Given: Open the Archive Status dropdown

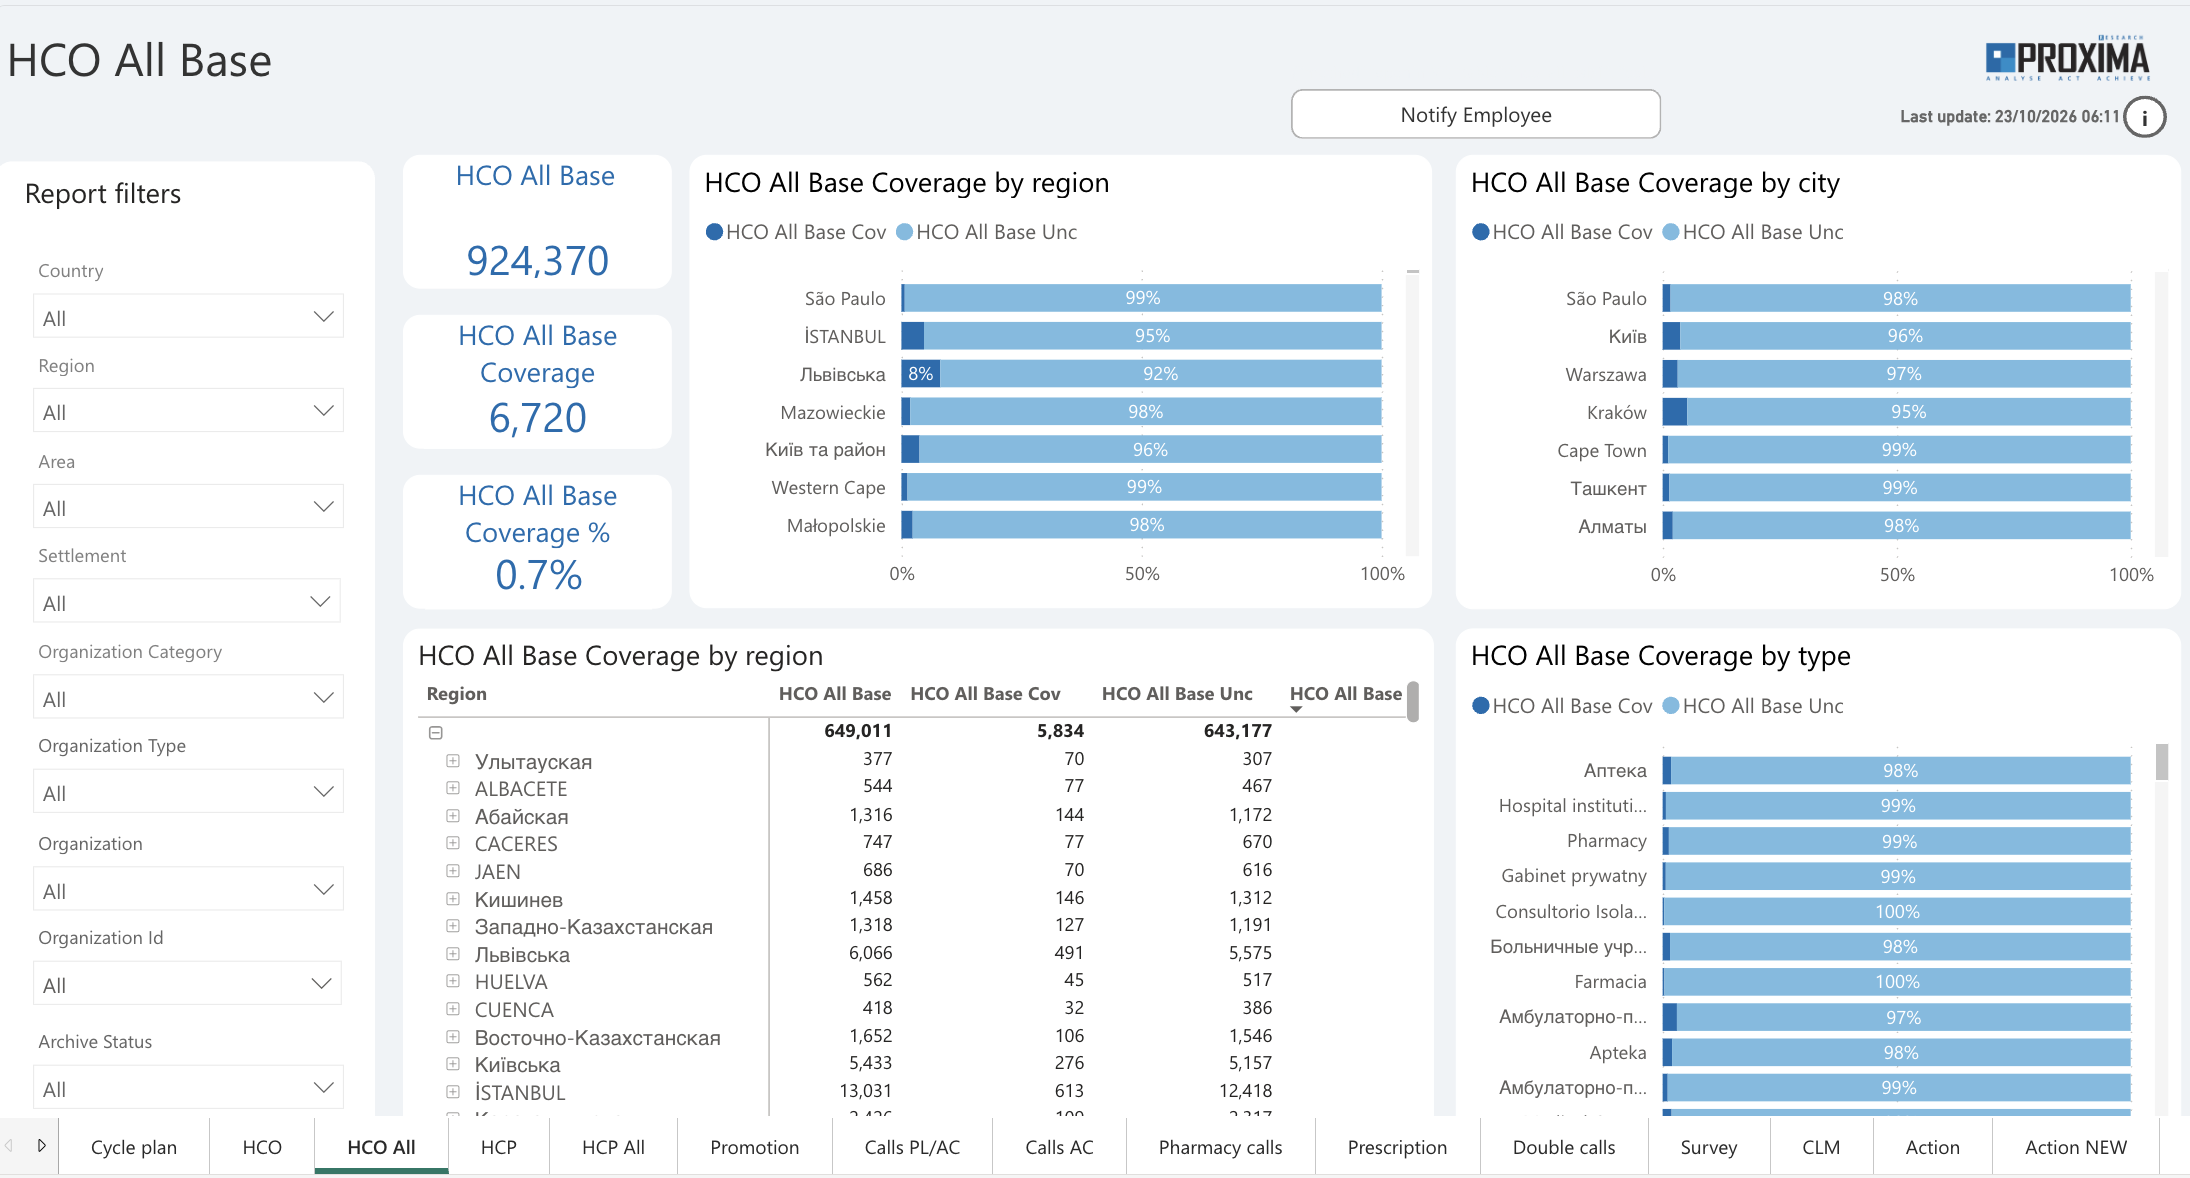Looking at the screenshot, I should (188, 1088).
